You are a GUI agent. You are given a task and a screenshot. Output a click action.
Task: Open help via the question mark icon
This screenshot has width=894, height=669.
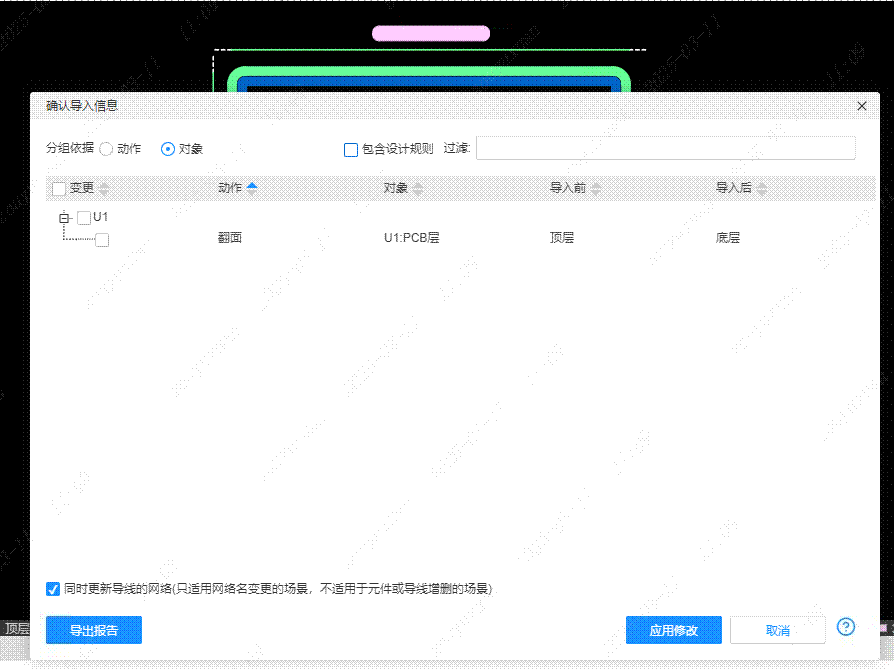pos(846,625)
